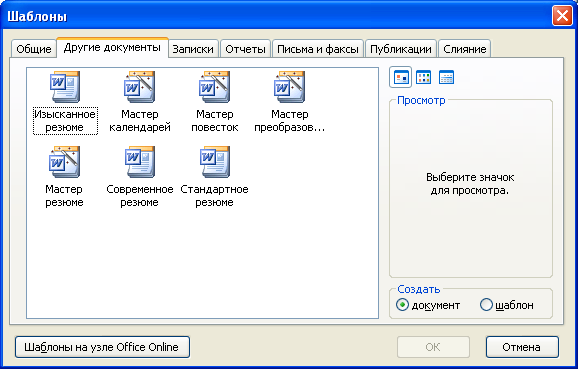This screenshot has width=578, height=369.
Task: Select the Мастер календарей wizard icon
Action: [x=140, y=87]
